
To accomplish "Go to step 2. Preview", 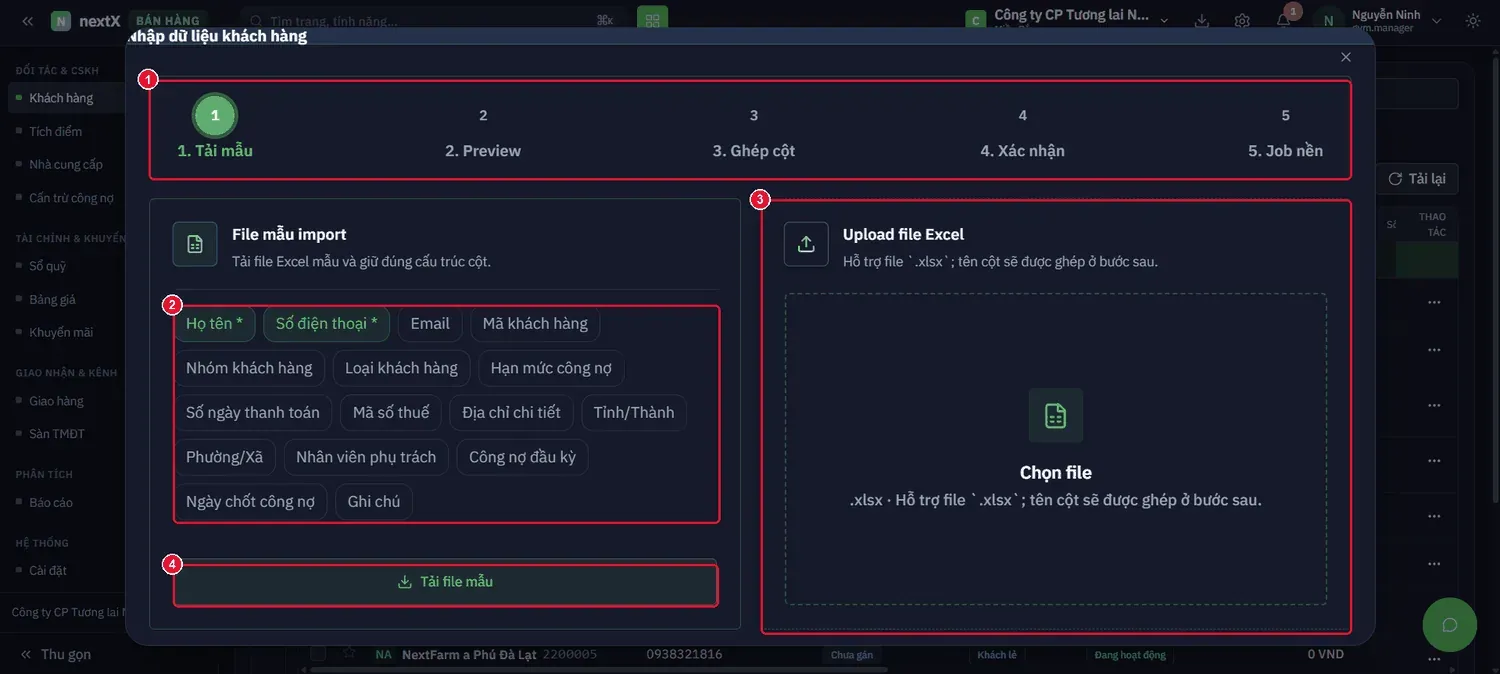I will click(x=483, y=133).
